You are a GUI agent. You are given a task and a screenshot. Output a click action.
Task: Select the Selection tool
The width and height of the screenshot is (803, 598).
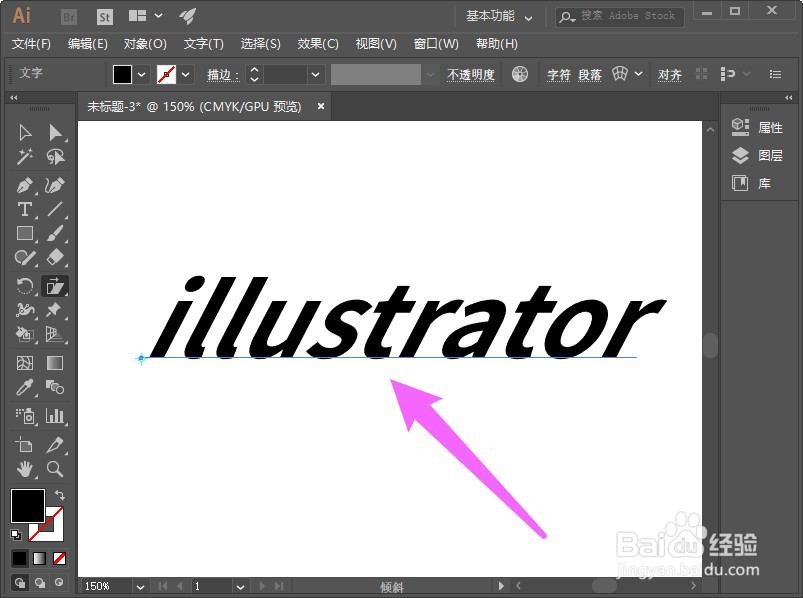tap(25, 132)
